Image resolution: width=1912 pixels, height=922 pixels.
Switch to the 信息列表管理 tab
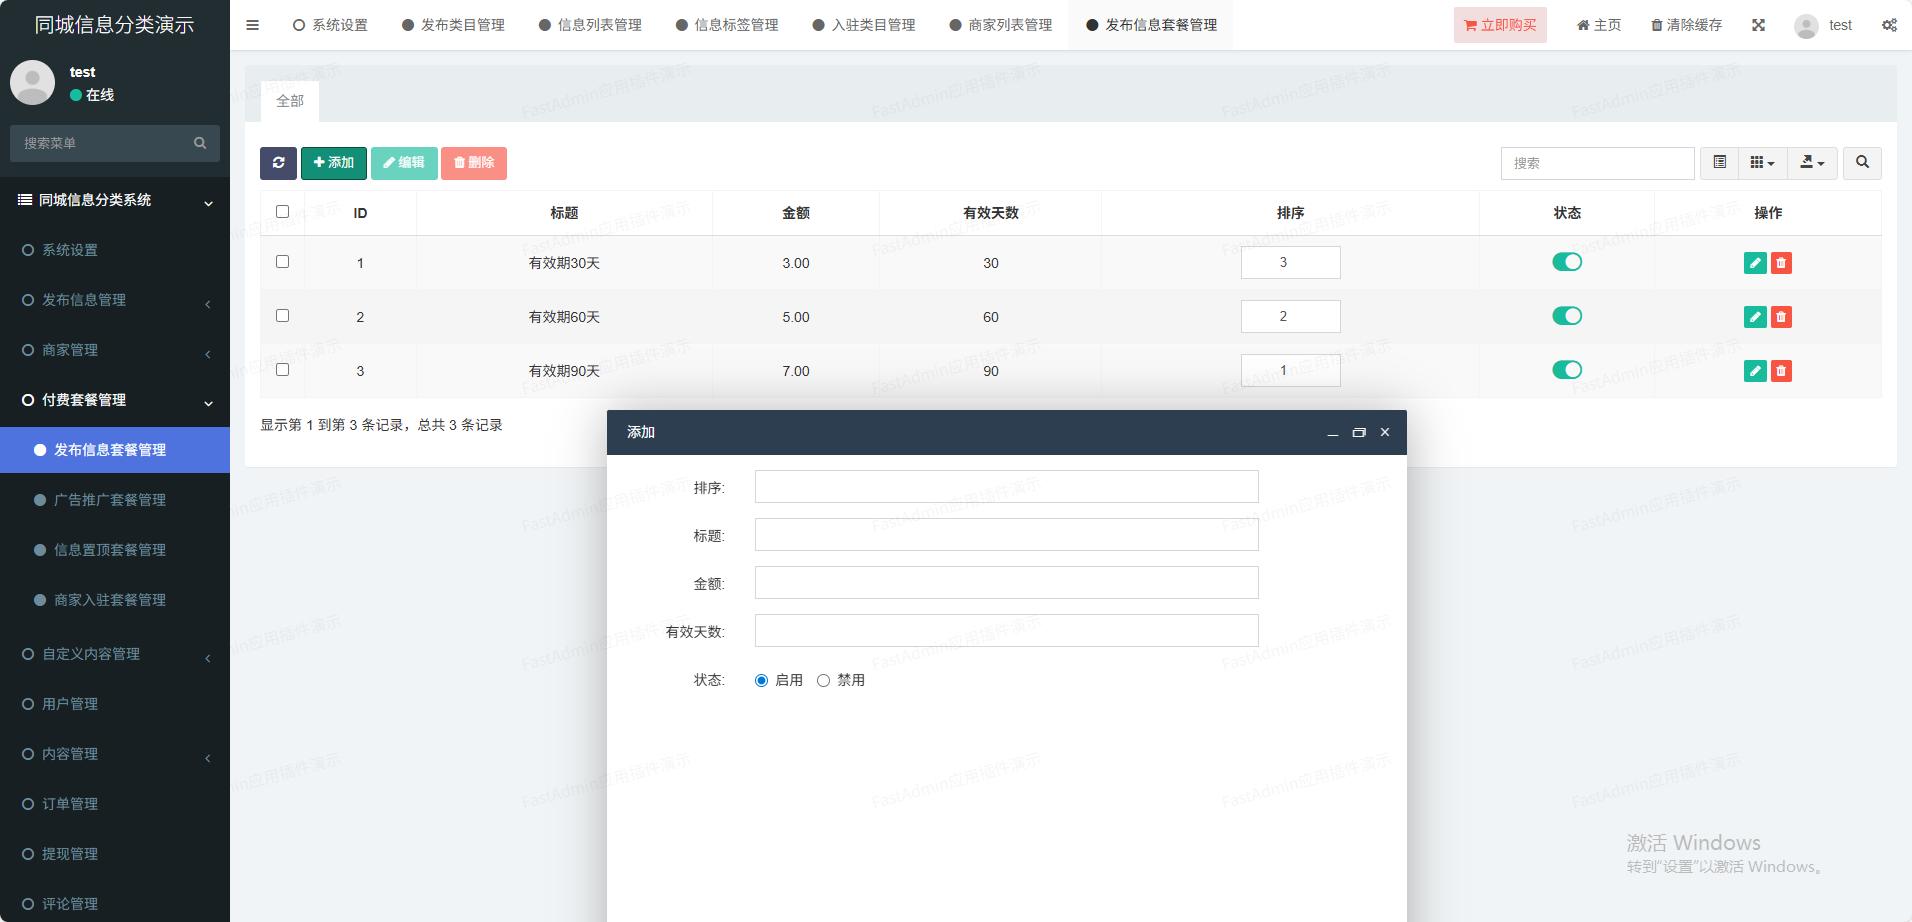[x=590, y=25]
